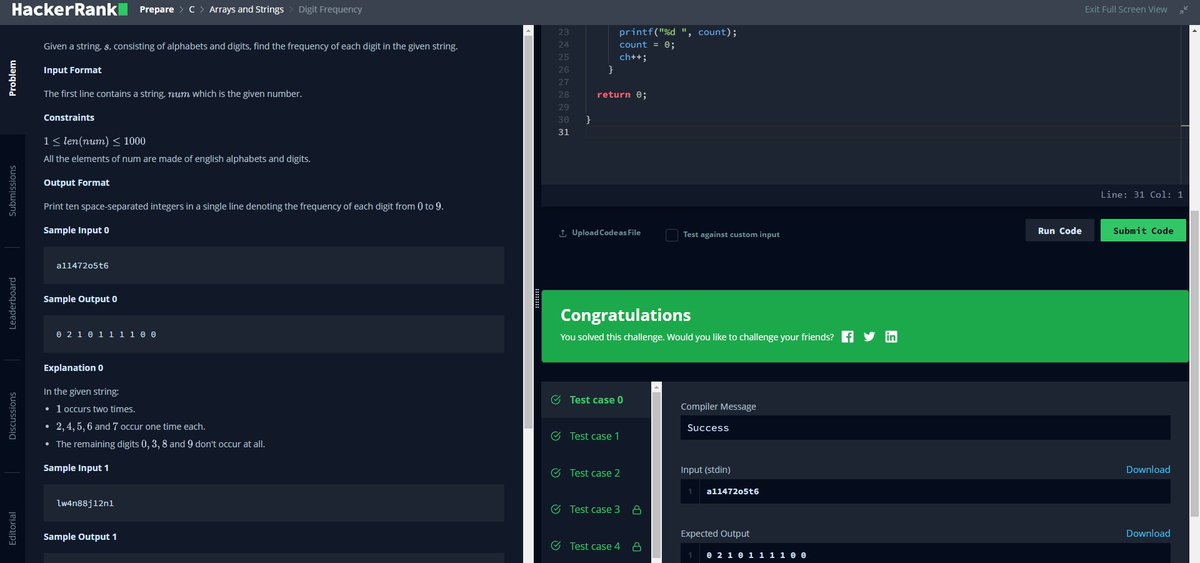Click the 'return 0;' code line
The image size is (1200, 563).
[622, 94]
